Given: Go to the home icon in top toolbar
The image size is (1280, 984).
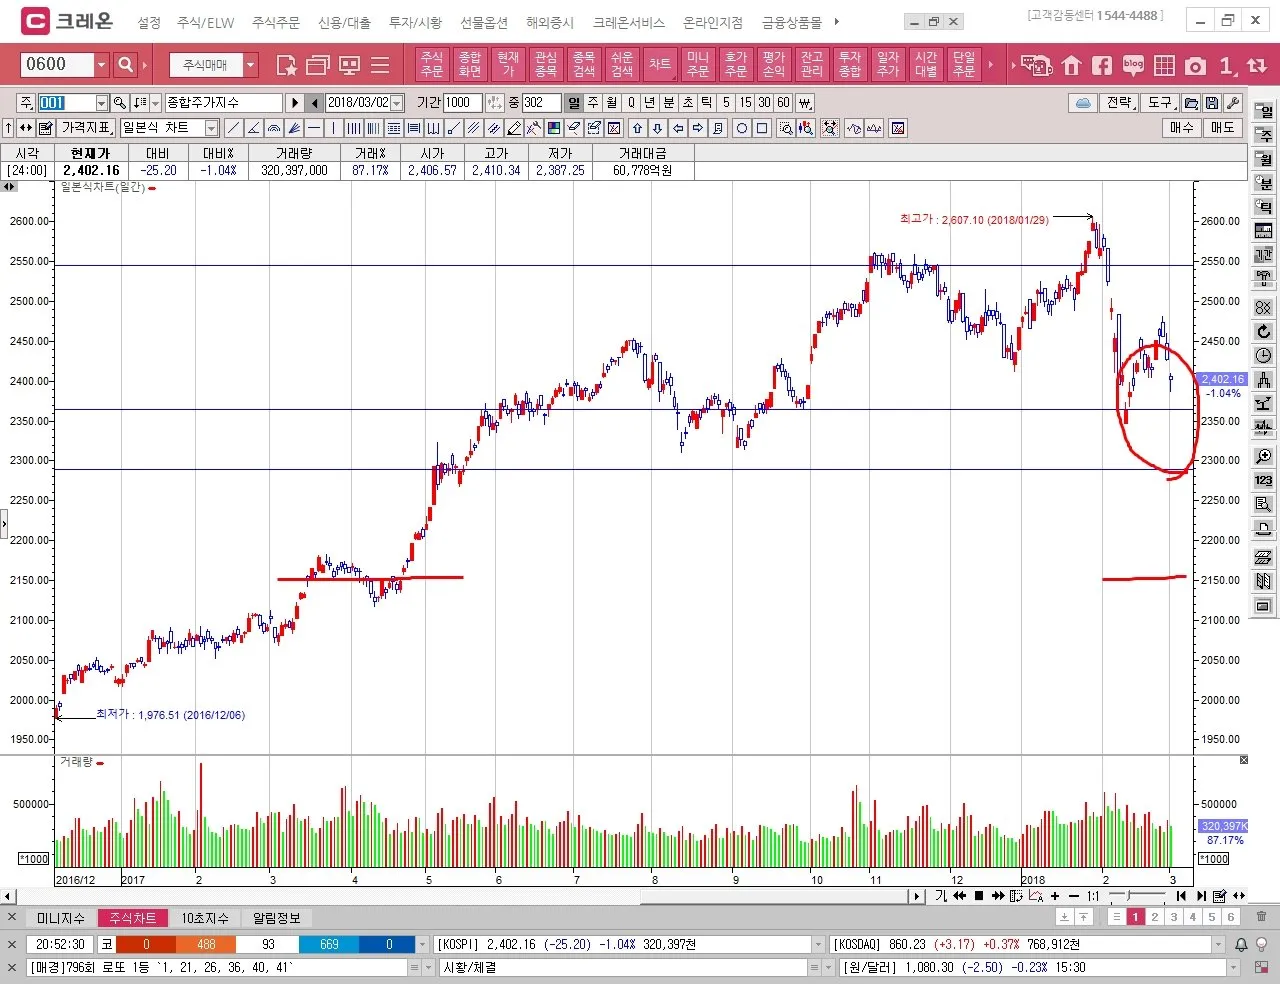Looking at the screenshot, I should [x=1072, y=66].
